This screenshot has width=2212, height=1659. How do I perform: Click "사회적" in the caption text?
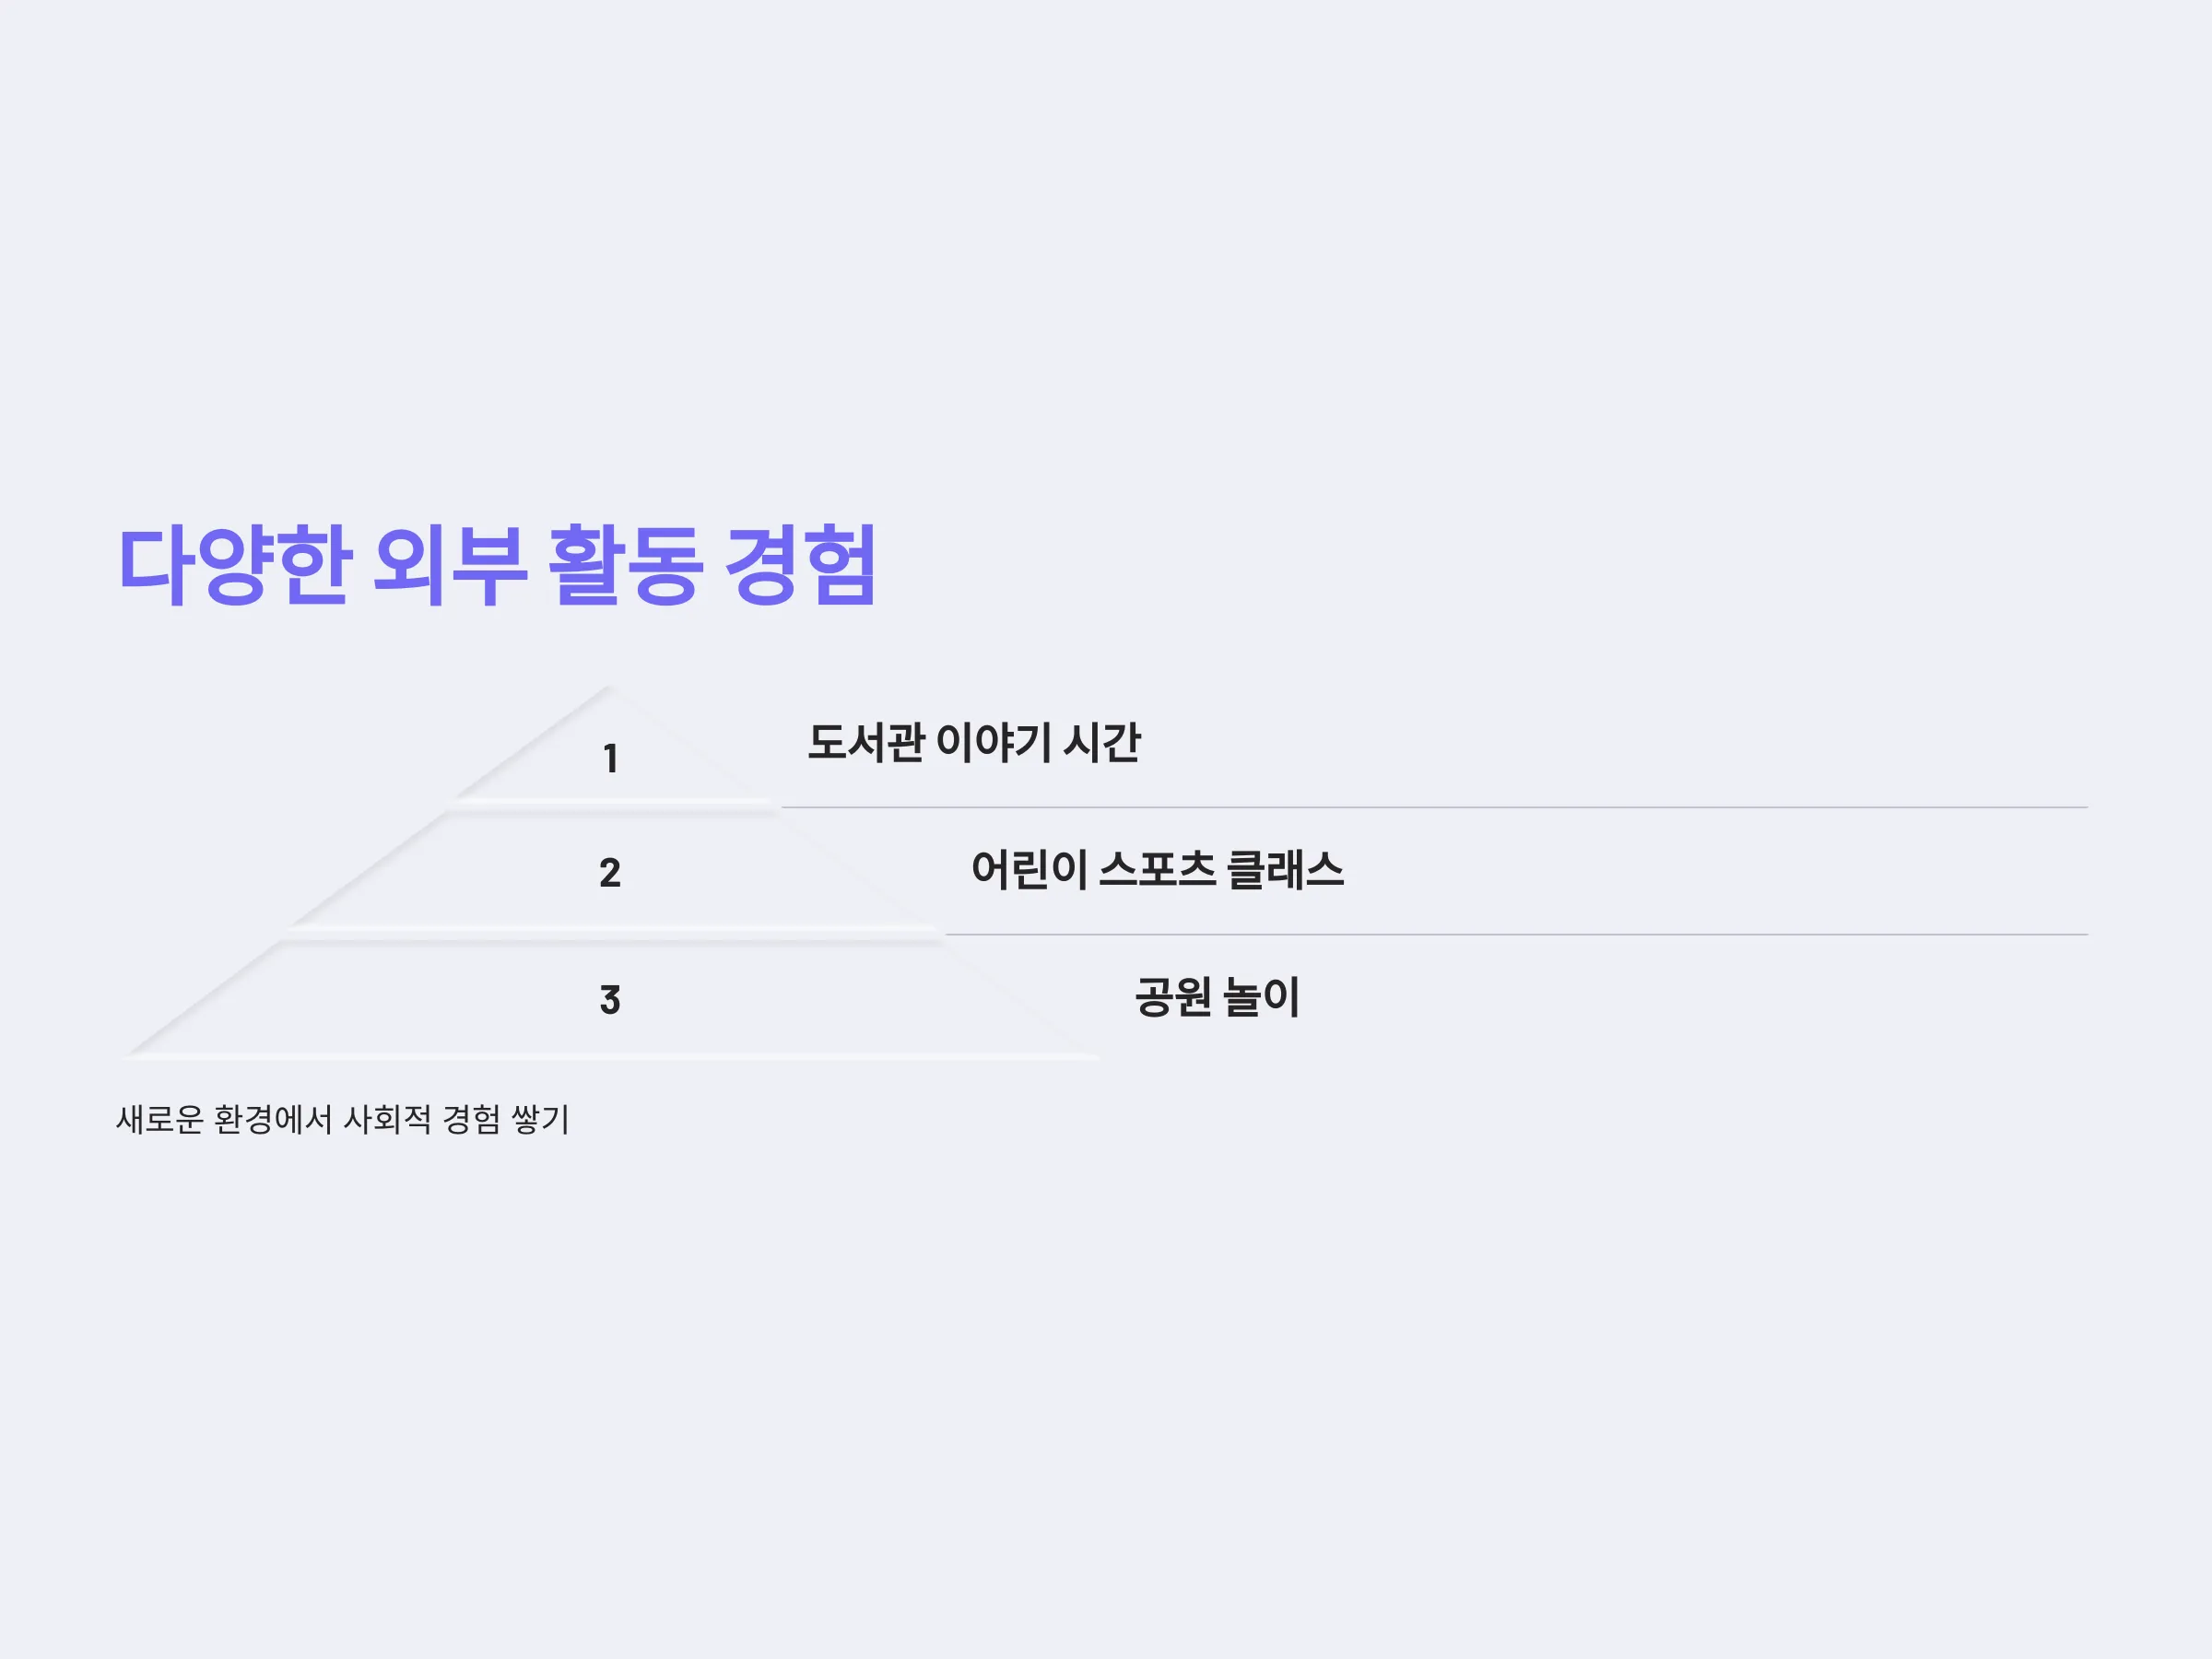387,1119
